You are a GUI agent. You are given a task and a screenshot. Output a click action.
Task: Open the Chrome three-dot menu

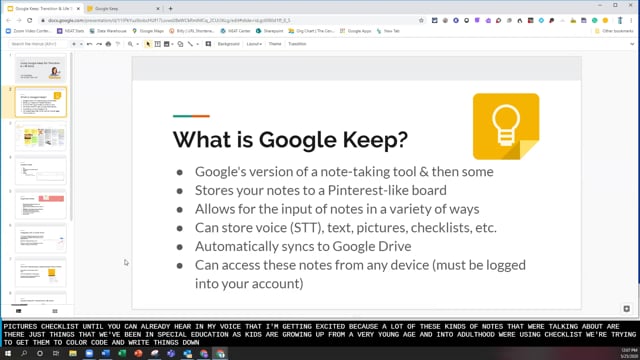[631, 20]
